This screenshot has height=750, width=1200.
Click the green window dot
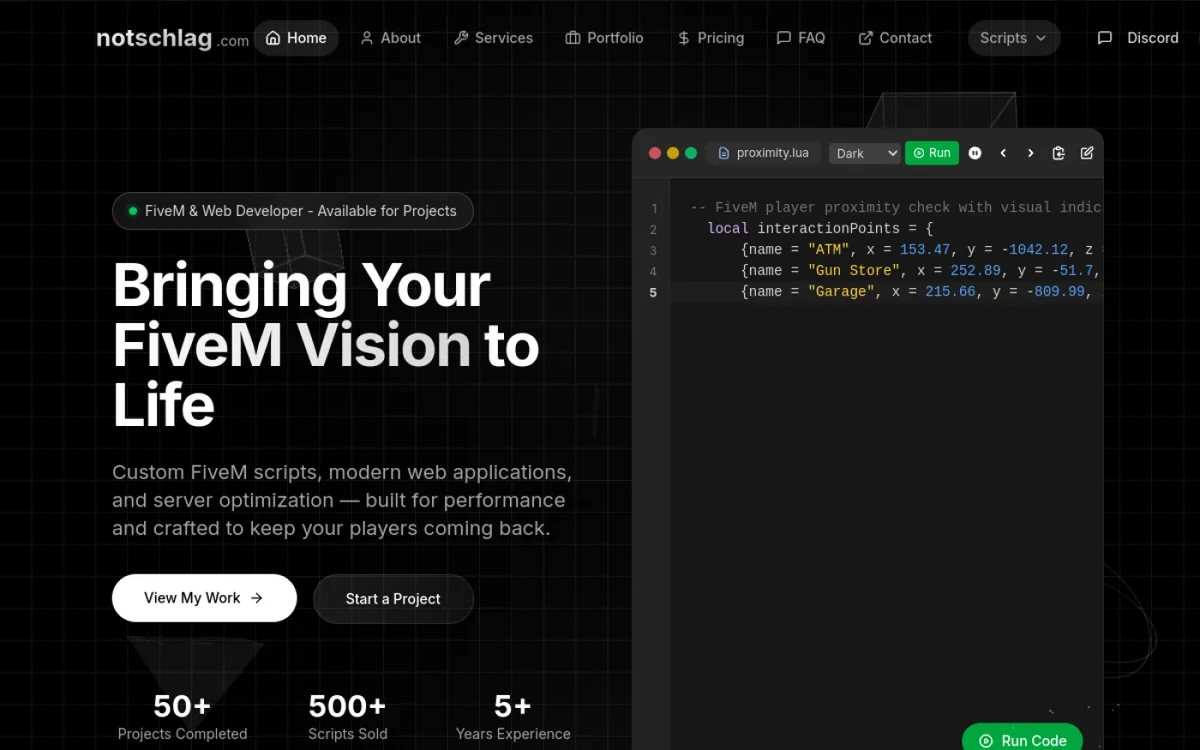click(691, 153)
